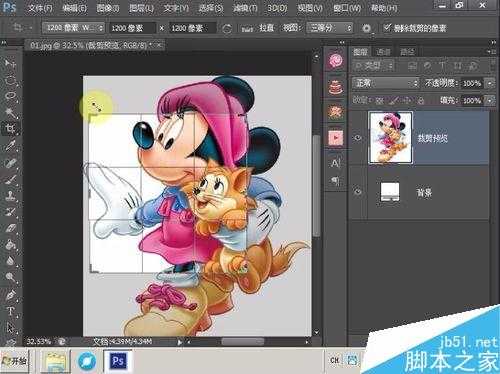This screenshot has height=374, width=500.
Task: Hide the background layer eye icon
Action: (358, 192)
